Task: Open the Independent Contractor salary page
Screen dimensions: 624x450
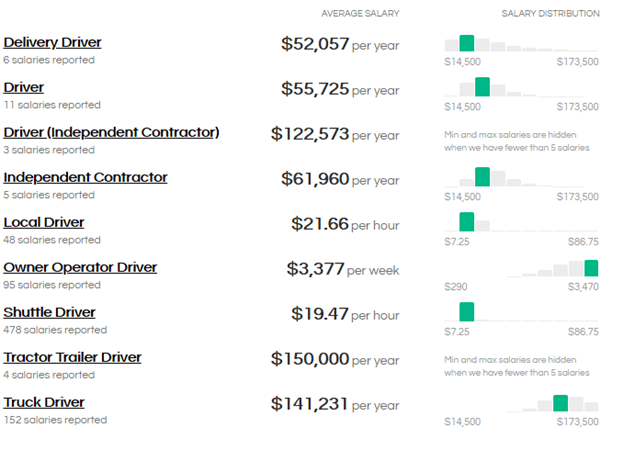Action: click(85, 178)
